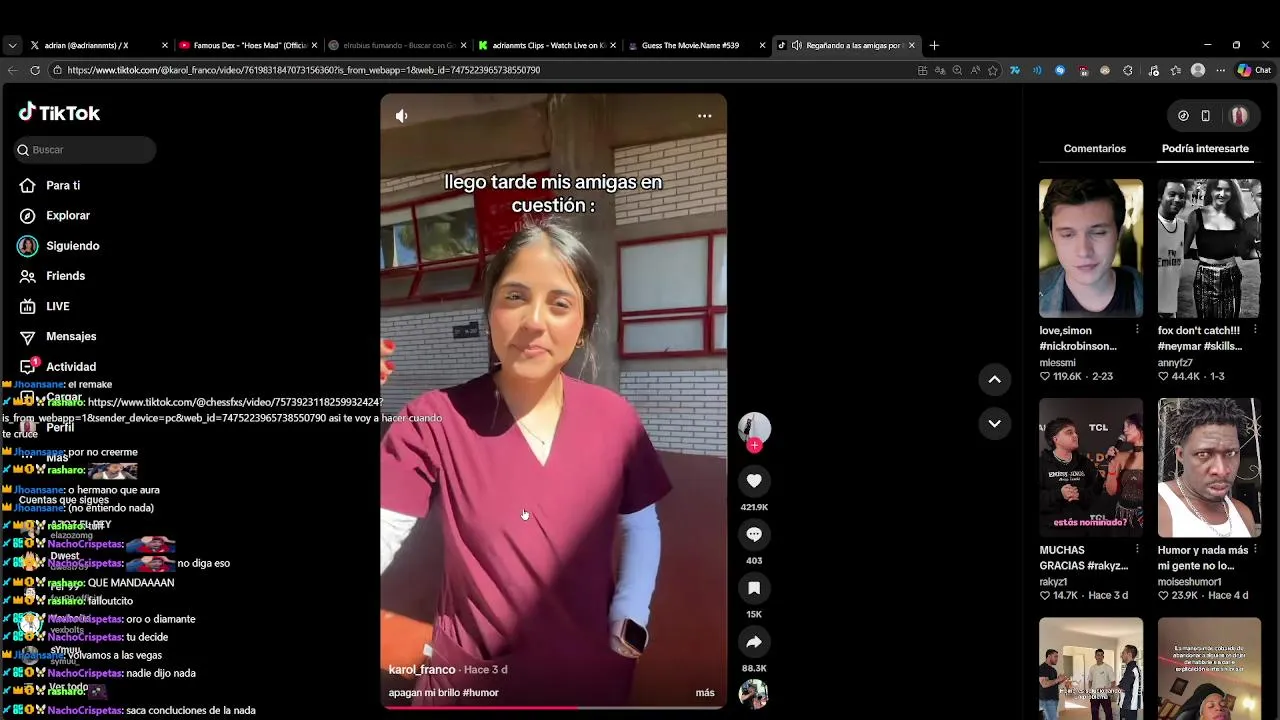Open the profile avatar at top right
1280x720 pixels.
[1239, 116]
